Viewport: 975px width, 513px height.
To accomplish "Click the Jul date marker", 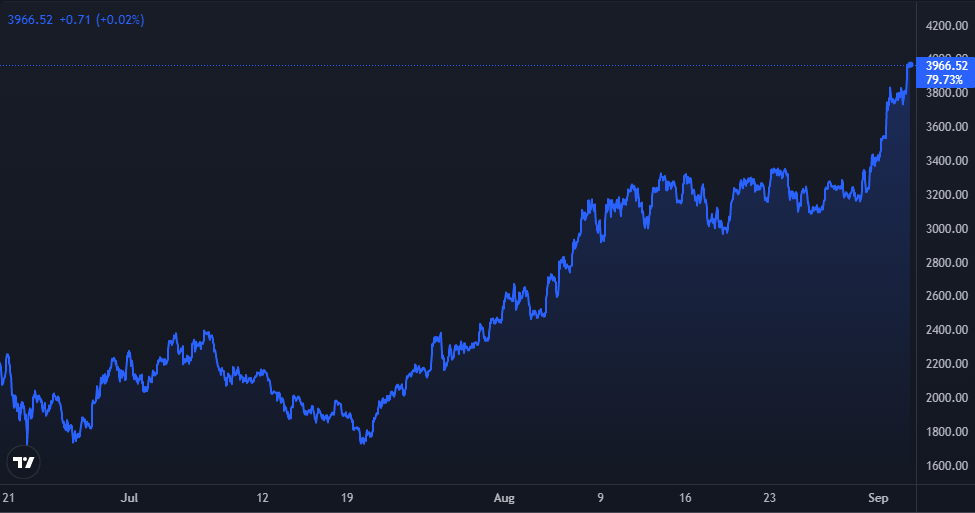I will 128,496.
